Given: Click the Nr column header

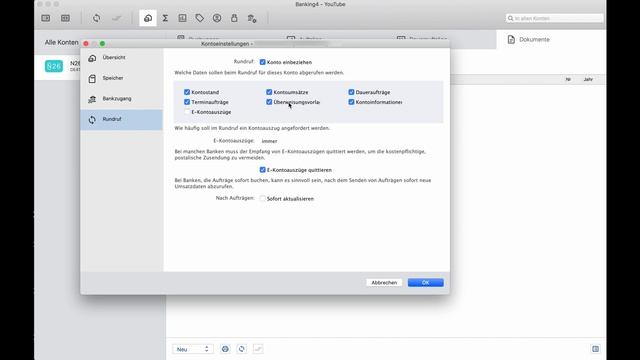Looking at the screenshot, I should [x=568, y=80].
